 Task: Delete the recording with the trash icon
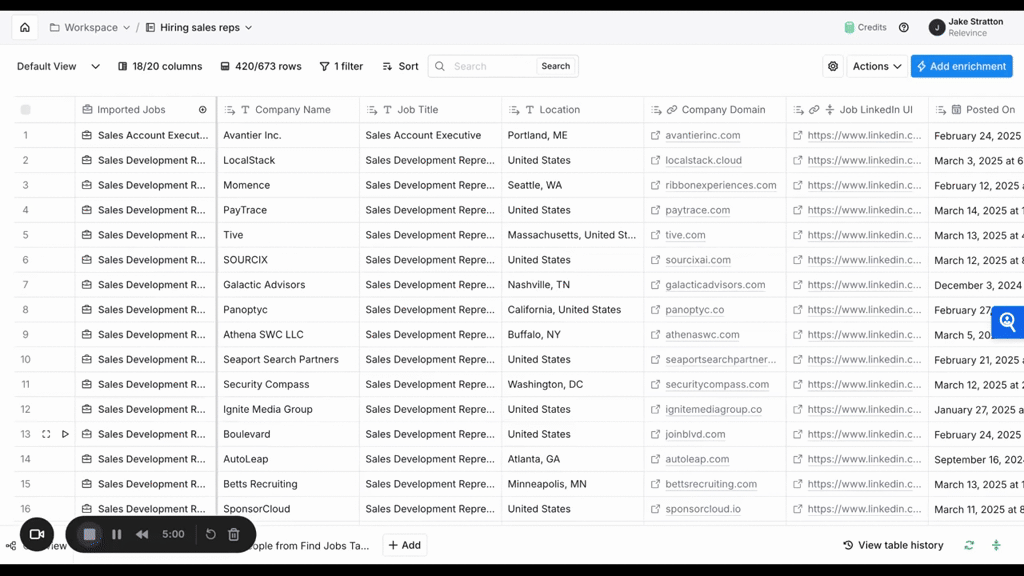(234, 534)
